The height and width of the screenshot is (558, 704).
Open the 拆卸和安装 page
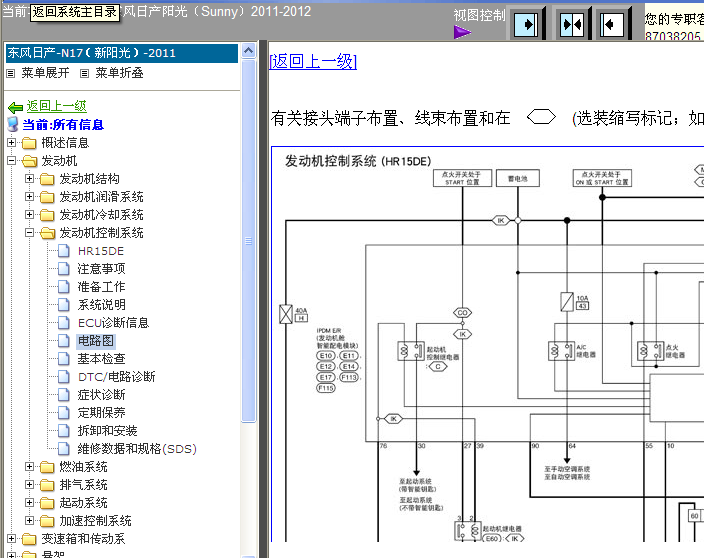click(107, 431)
